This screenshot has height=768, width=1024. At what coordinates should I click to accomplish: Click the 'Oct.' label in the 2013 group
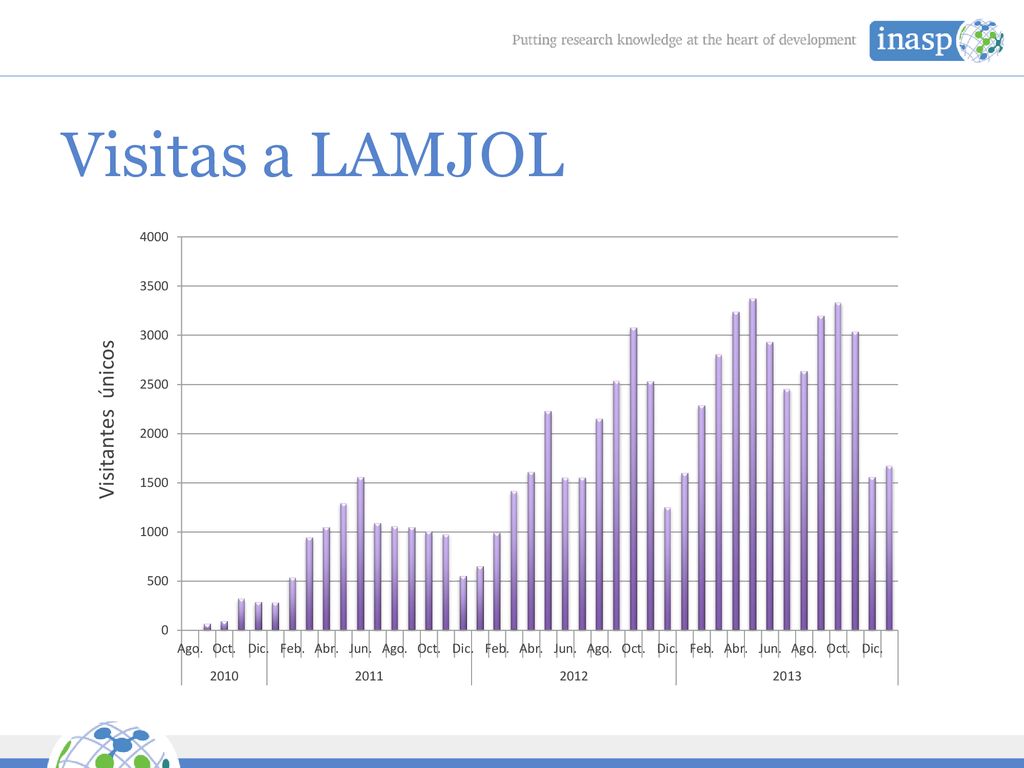point(838,649)
